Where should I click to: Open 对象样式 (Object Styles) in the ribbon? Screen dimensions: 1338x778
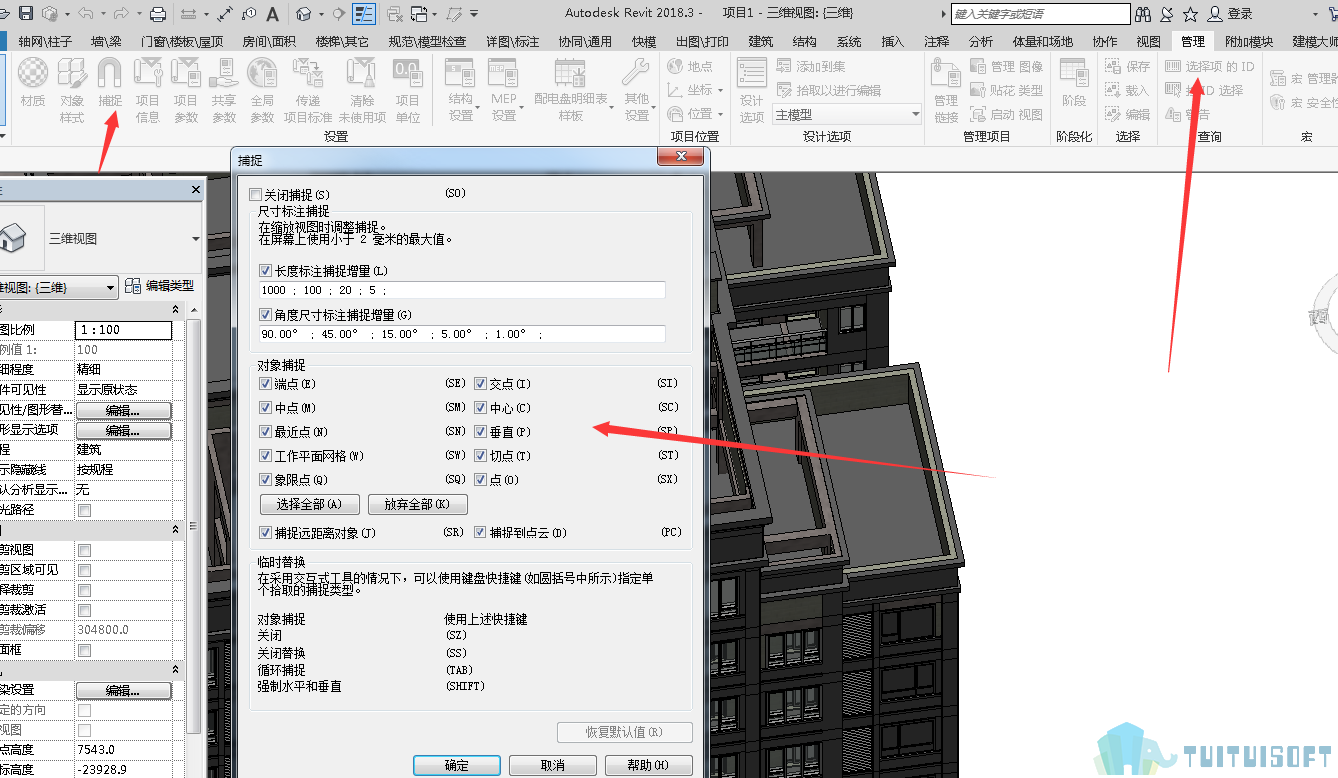point(72,88)
